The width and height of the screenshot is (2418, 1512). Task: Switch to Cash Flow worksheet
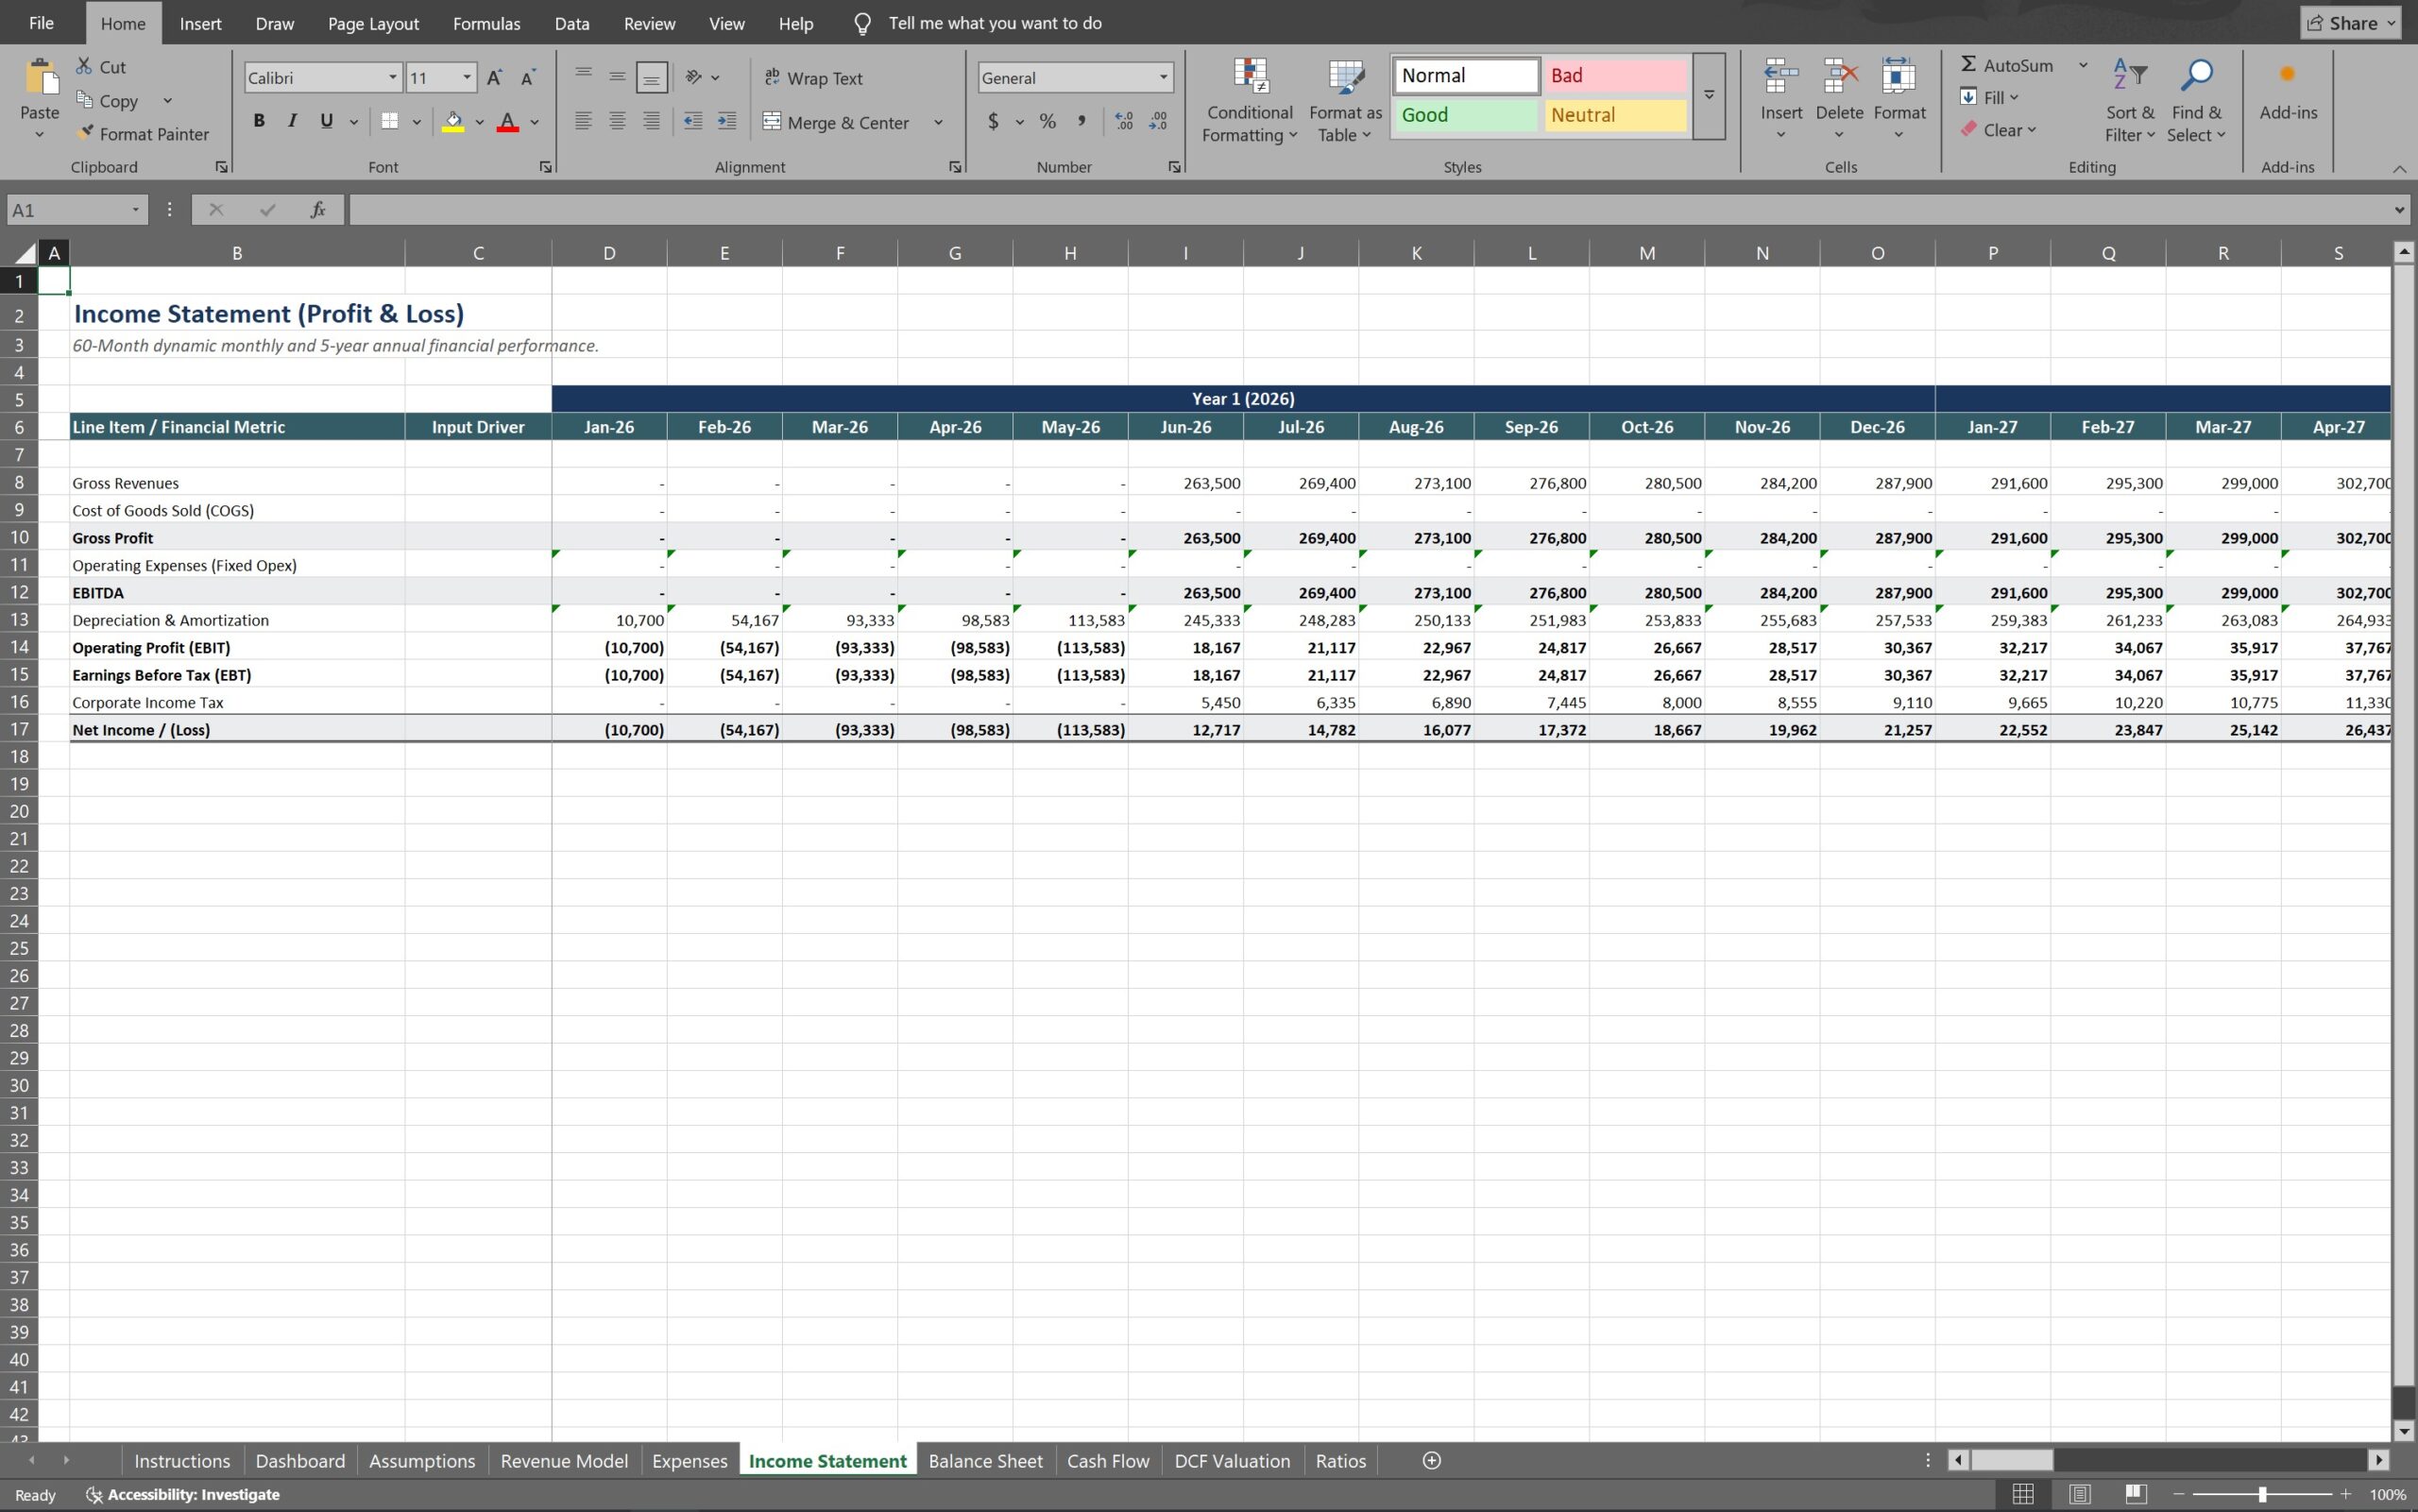(x=1108, y=1461)
